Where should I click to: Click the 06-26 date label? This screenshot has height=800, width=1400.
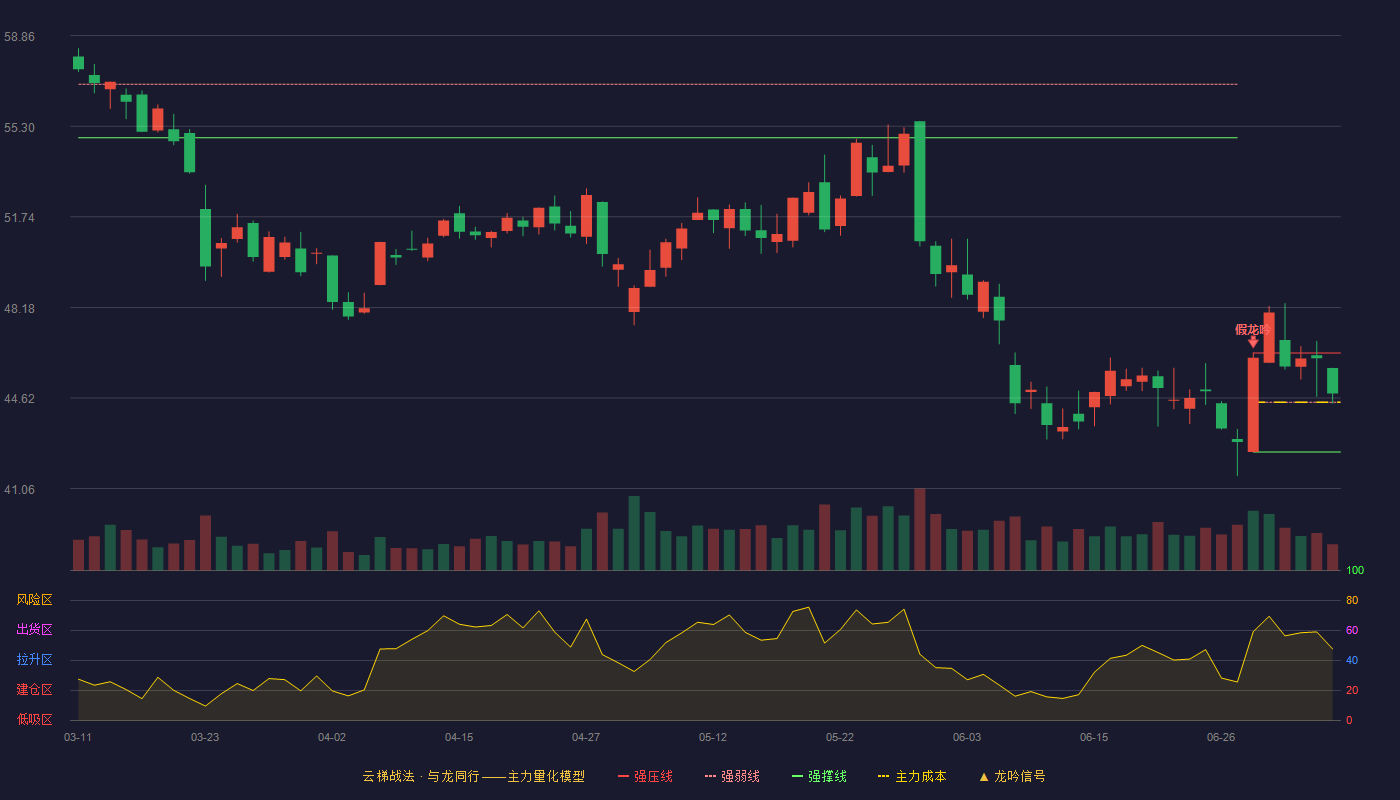(x=1221, y=737)
